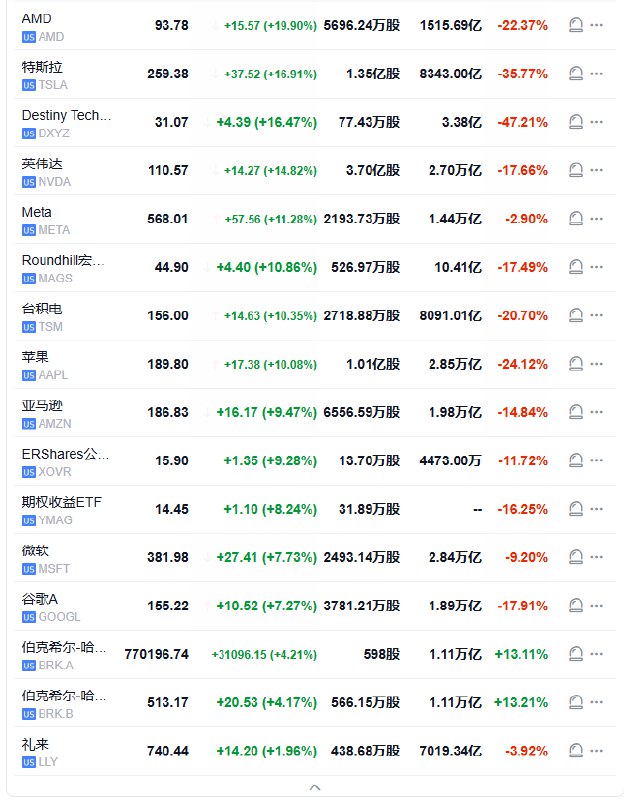The width and height of the screenshot is (624, 800).
Task: Open more options for MSFT row
Action: pyautogui.click(x=596, y=557)
